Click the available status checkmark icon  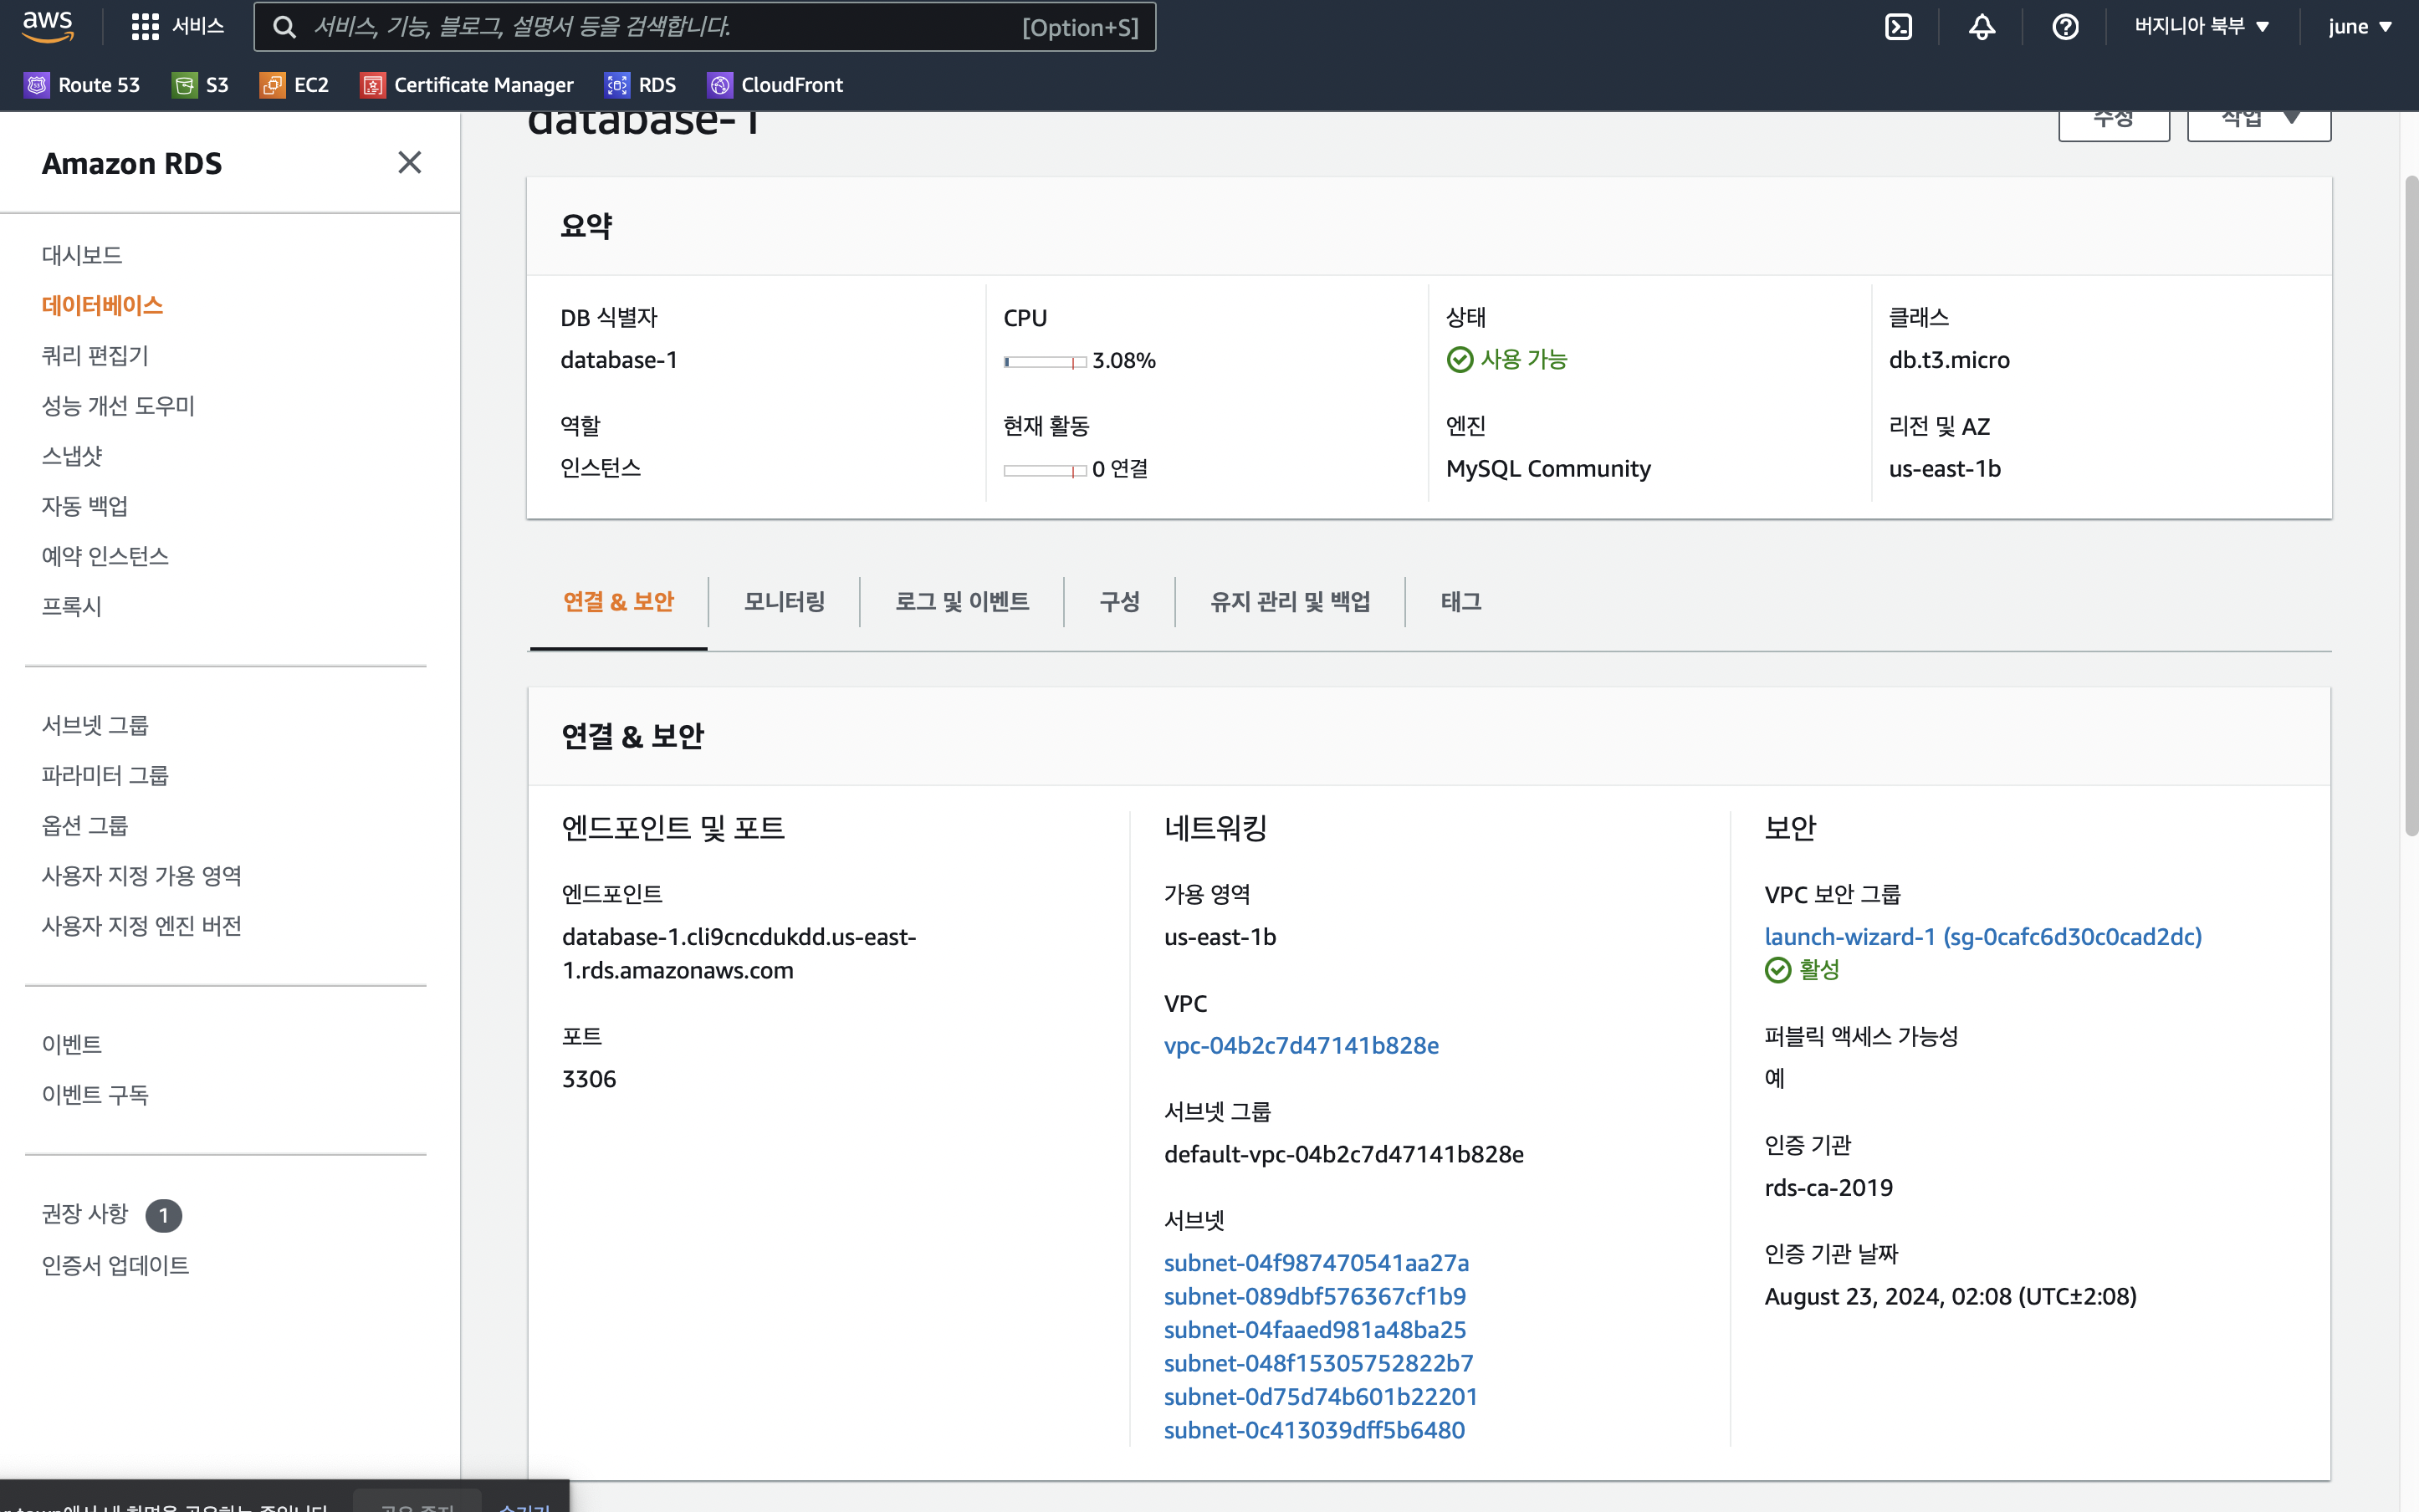coord(1459,360)
